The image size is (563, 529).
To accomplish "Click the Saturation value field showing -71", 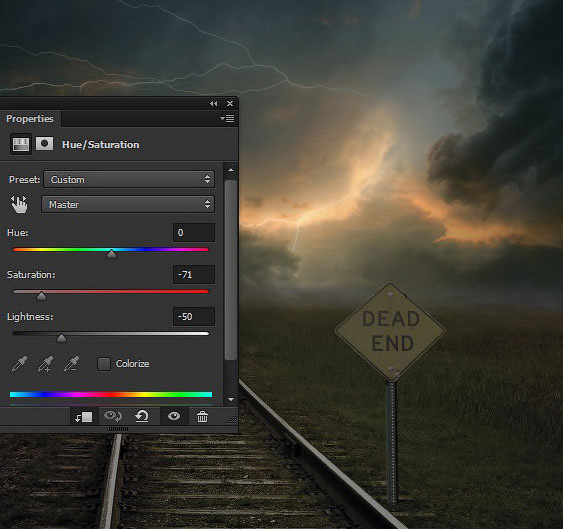I will click(194, 275).
